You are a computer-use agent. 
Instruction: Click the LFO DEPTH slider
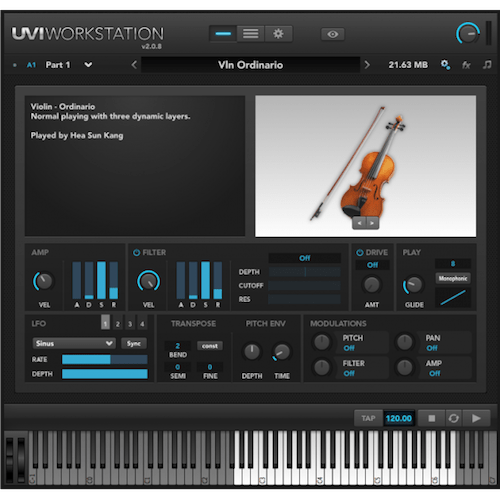pos(105,374)
